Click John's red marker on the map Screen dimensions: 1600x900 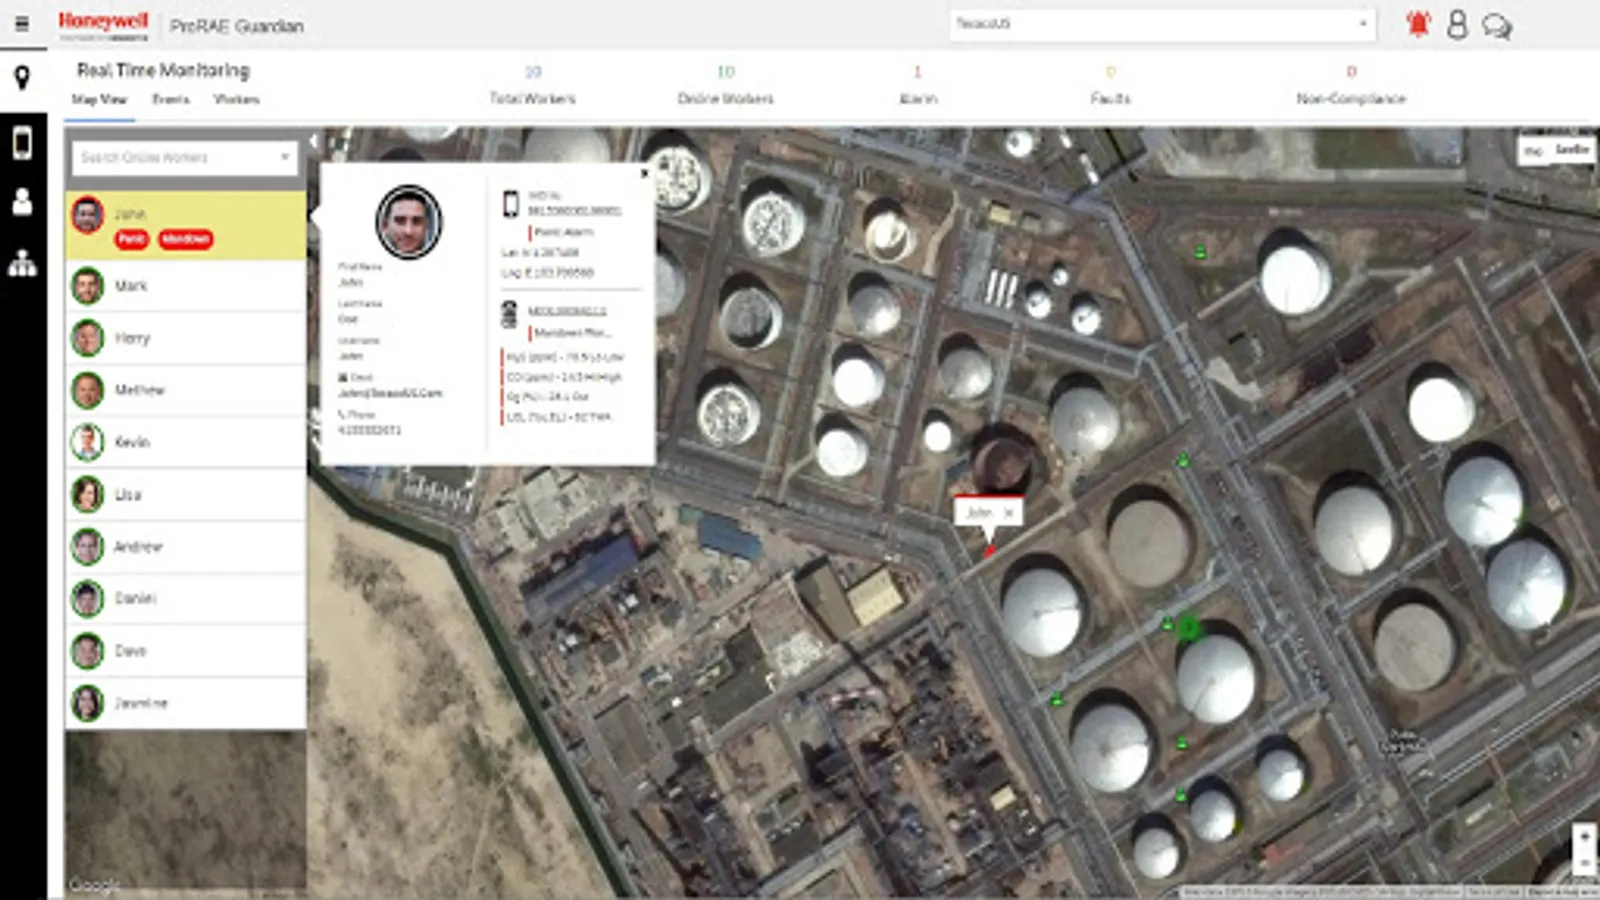click(x=990, y=550)
